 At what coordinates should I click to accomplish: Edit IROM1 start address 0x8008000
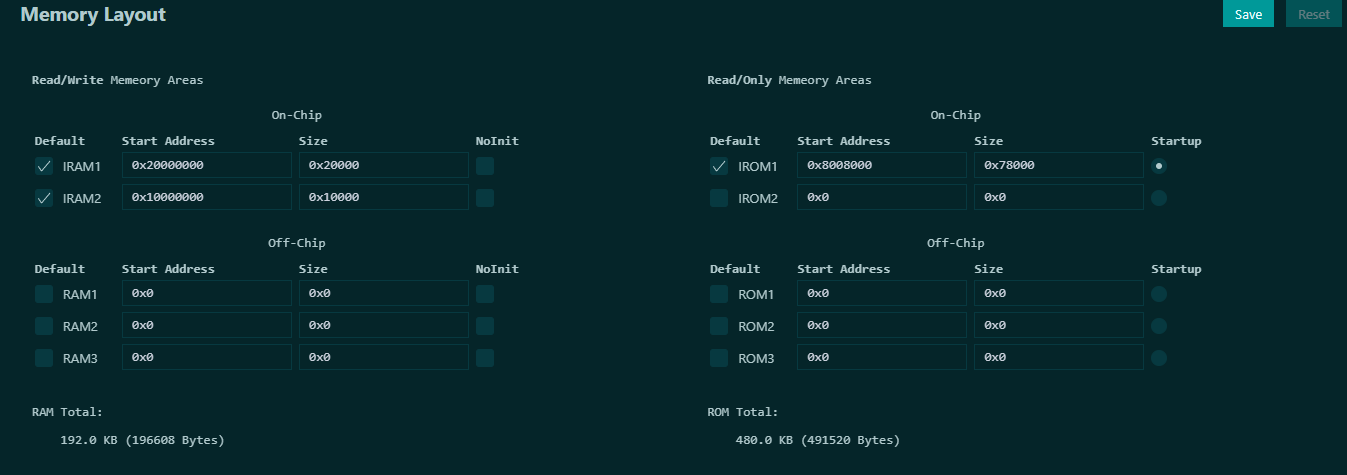point(882,166)
